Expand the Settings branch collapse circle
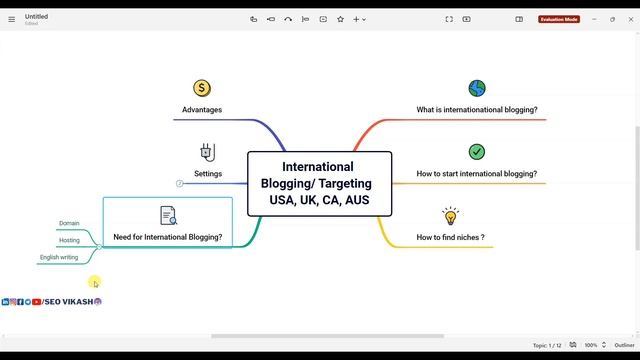This screenshot has height=360, width=640. point(179,184)
